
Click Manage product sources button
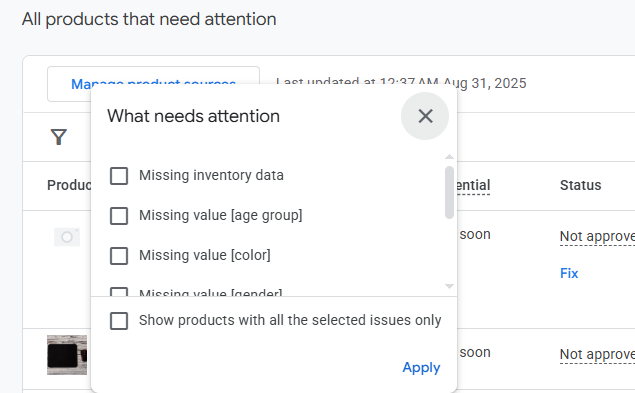[153, 84]
